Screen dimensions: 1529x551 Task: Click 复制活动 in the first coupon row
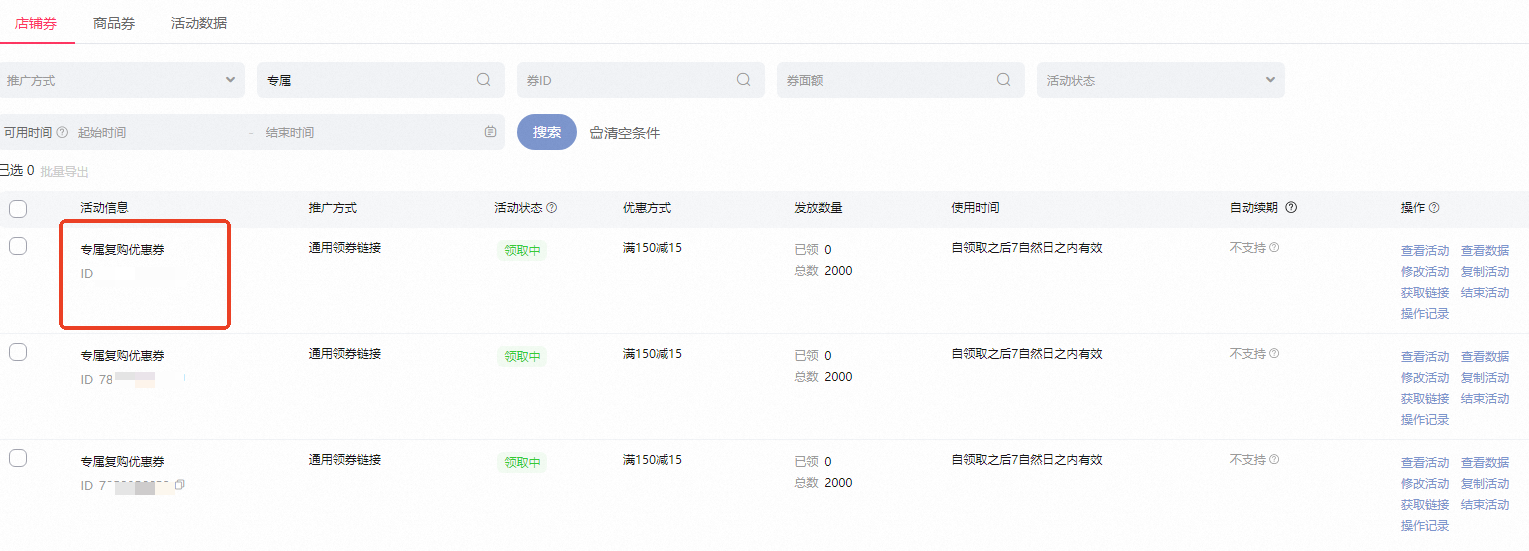click(1485, 272)
